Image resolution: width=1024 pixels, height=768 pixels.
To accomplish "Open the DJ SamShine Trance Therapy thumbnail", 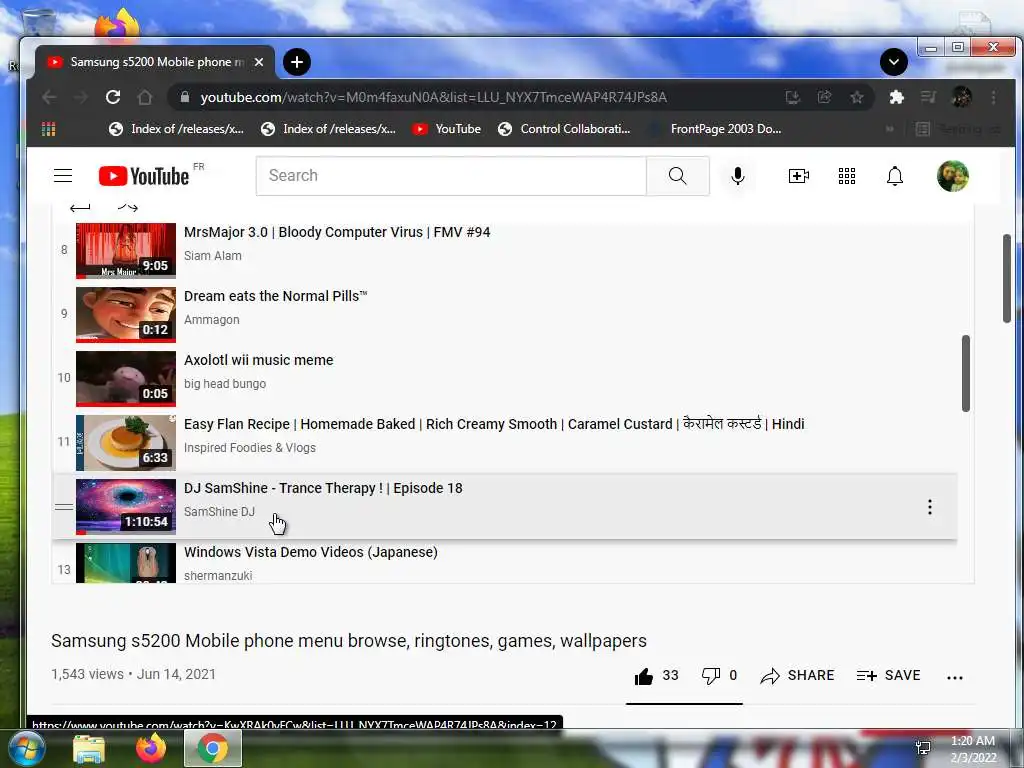I will [126, 507].
